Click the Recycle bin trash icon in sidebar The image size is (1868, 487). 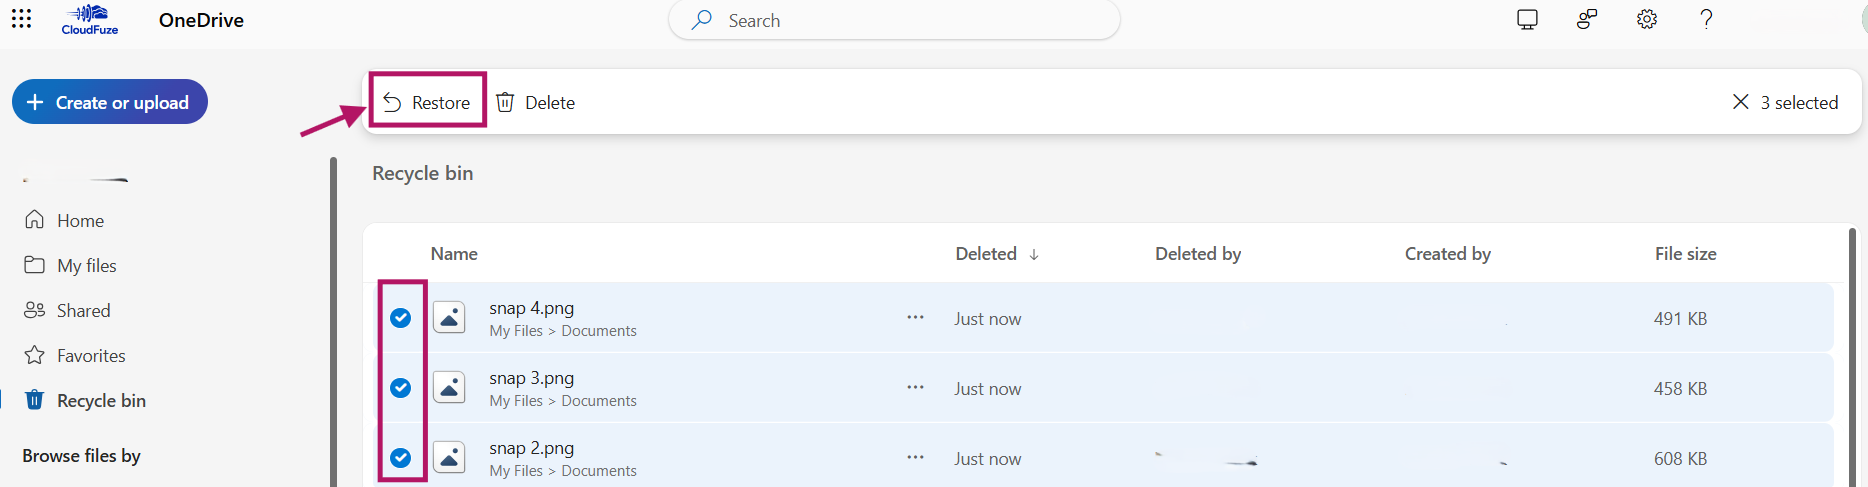tap(35, 399)
